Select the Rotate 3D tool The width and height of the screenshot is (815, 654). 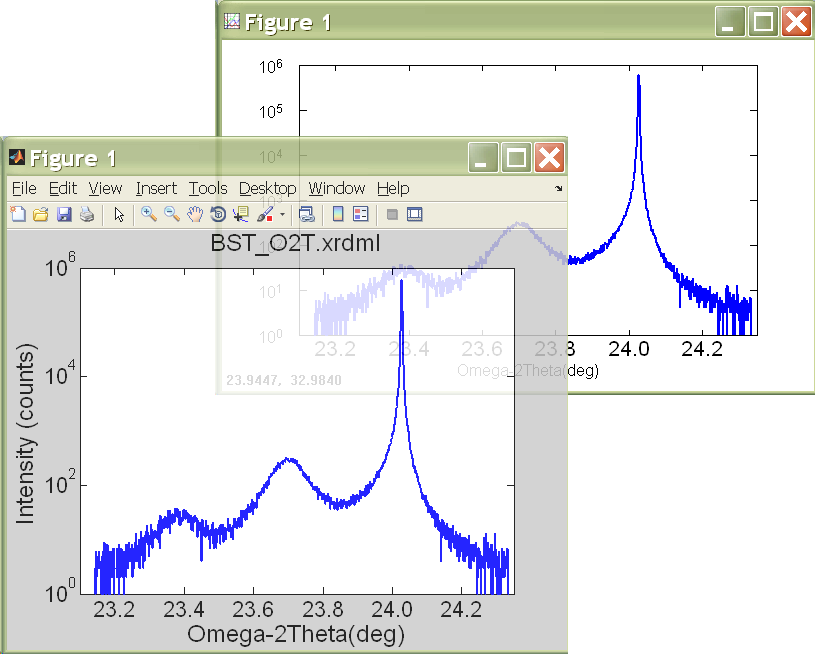click(x=218, y=214)
